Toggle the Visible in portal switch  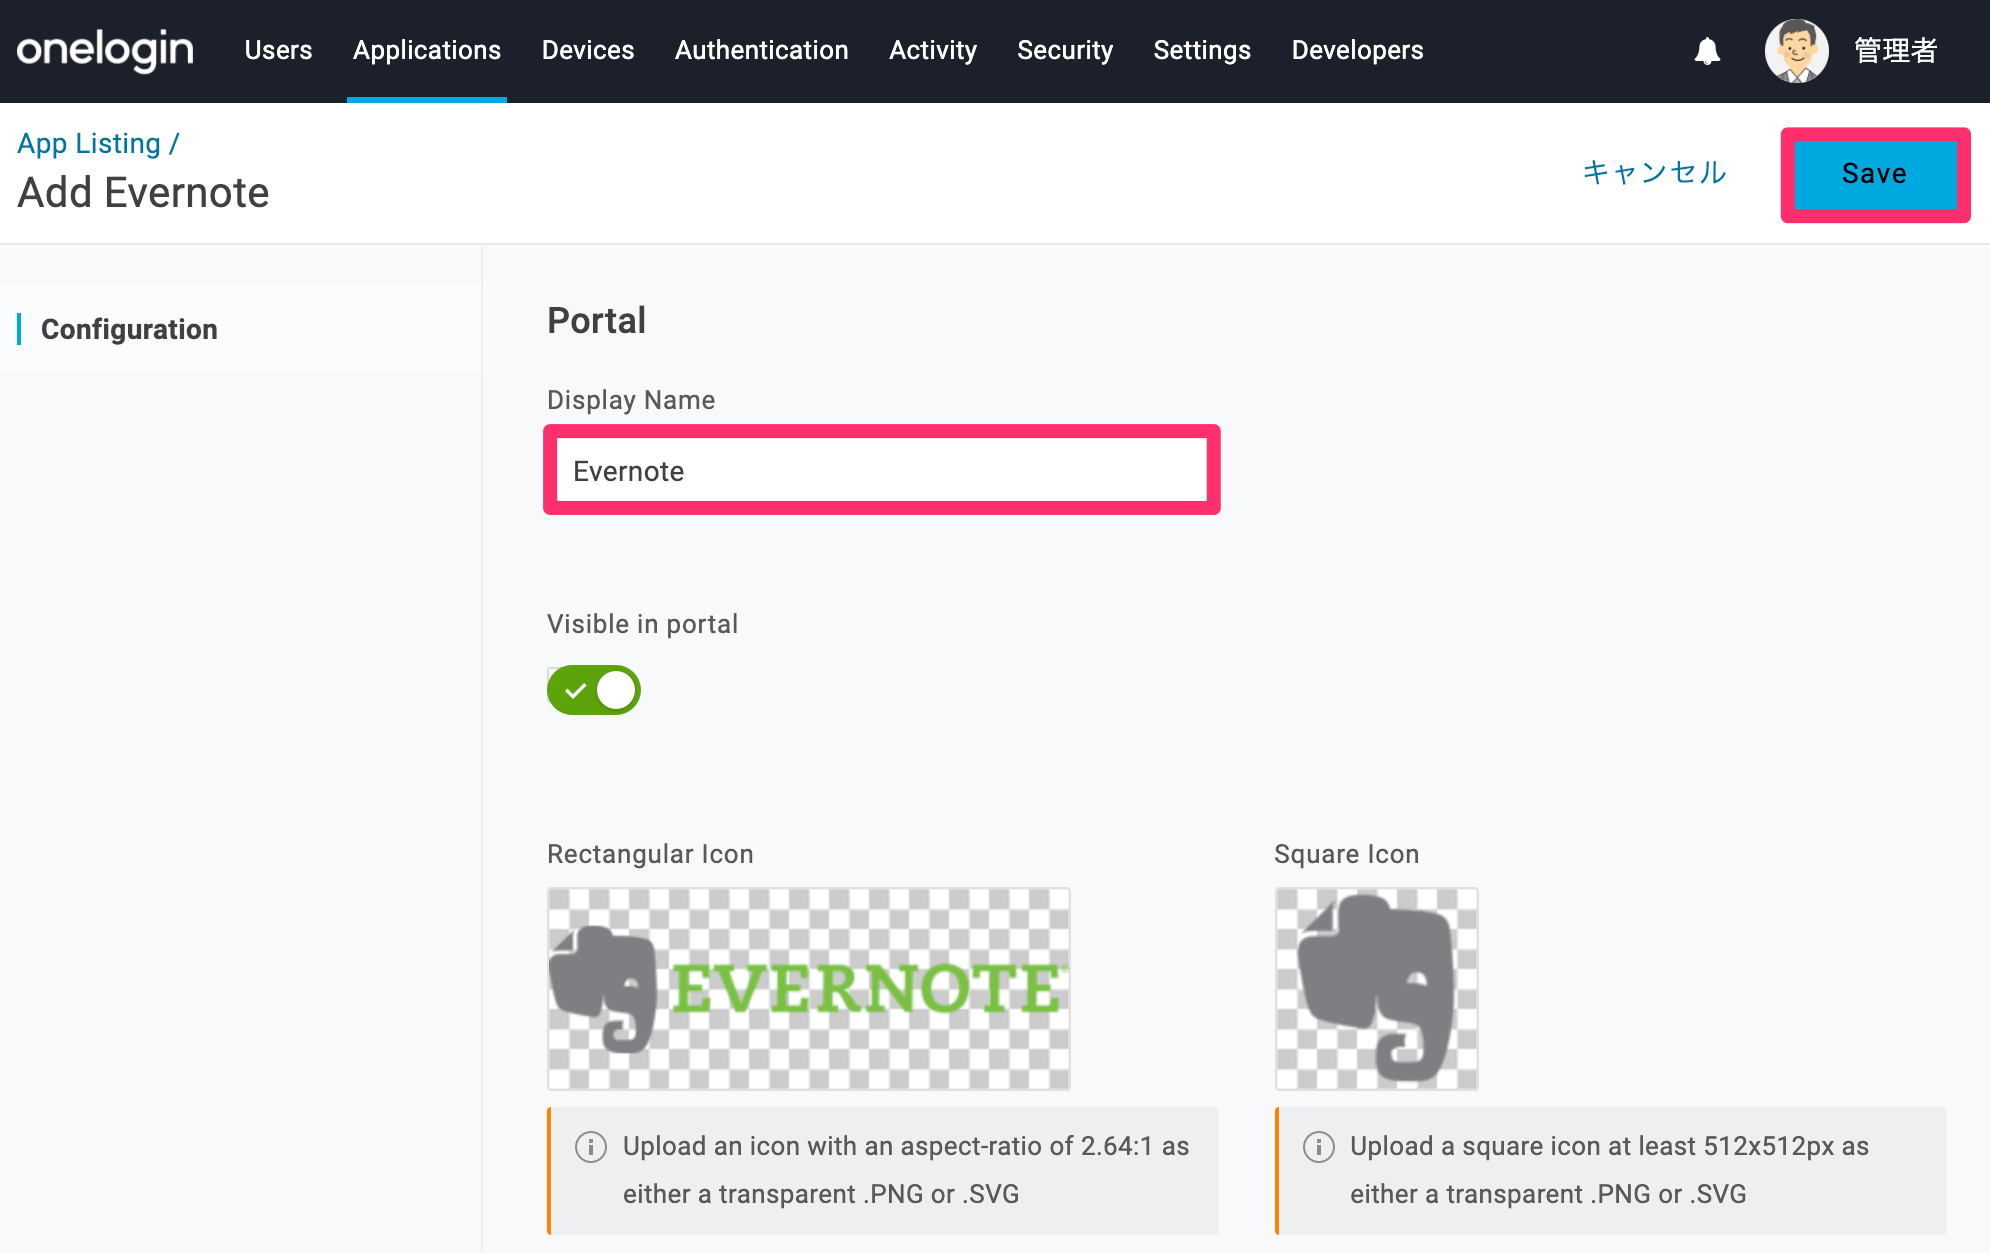pos(593,690)
